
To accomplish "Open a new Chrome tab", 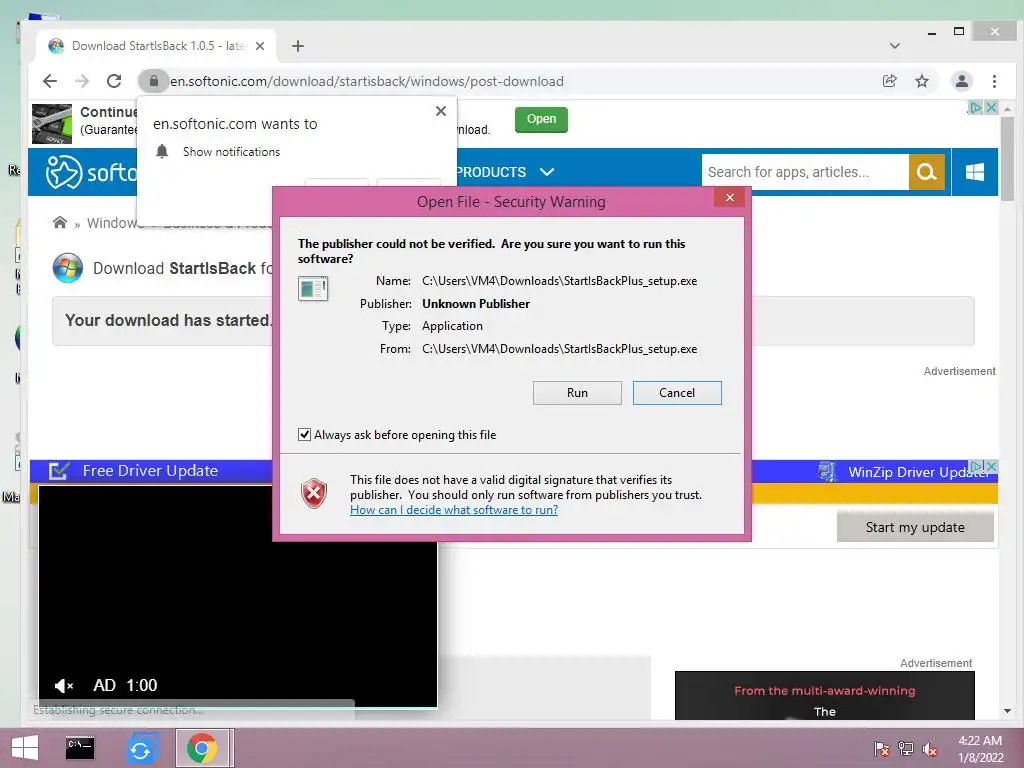I will (298, 46).
